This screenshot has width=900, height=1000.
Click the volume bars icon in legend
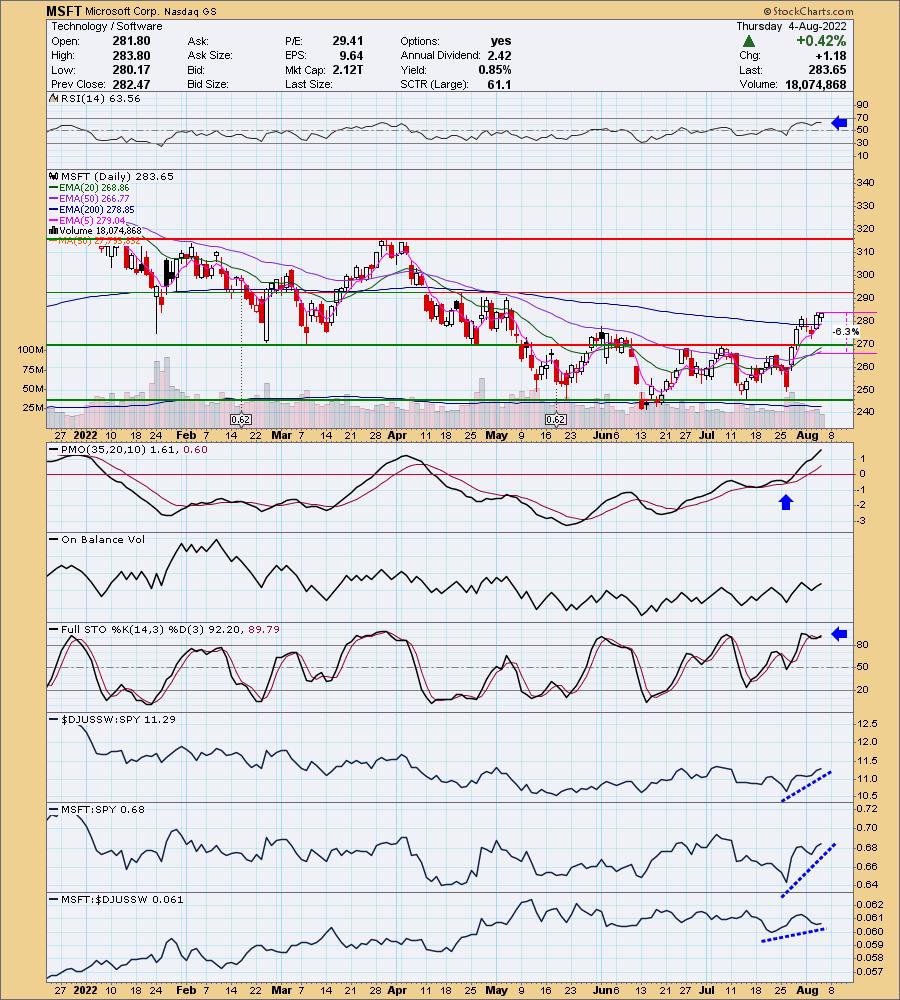(x=54, y=231)
